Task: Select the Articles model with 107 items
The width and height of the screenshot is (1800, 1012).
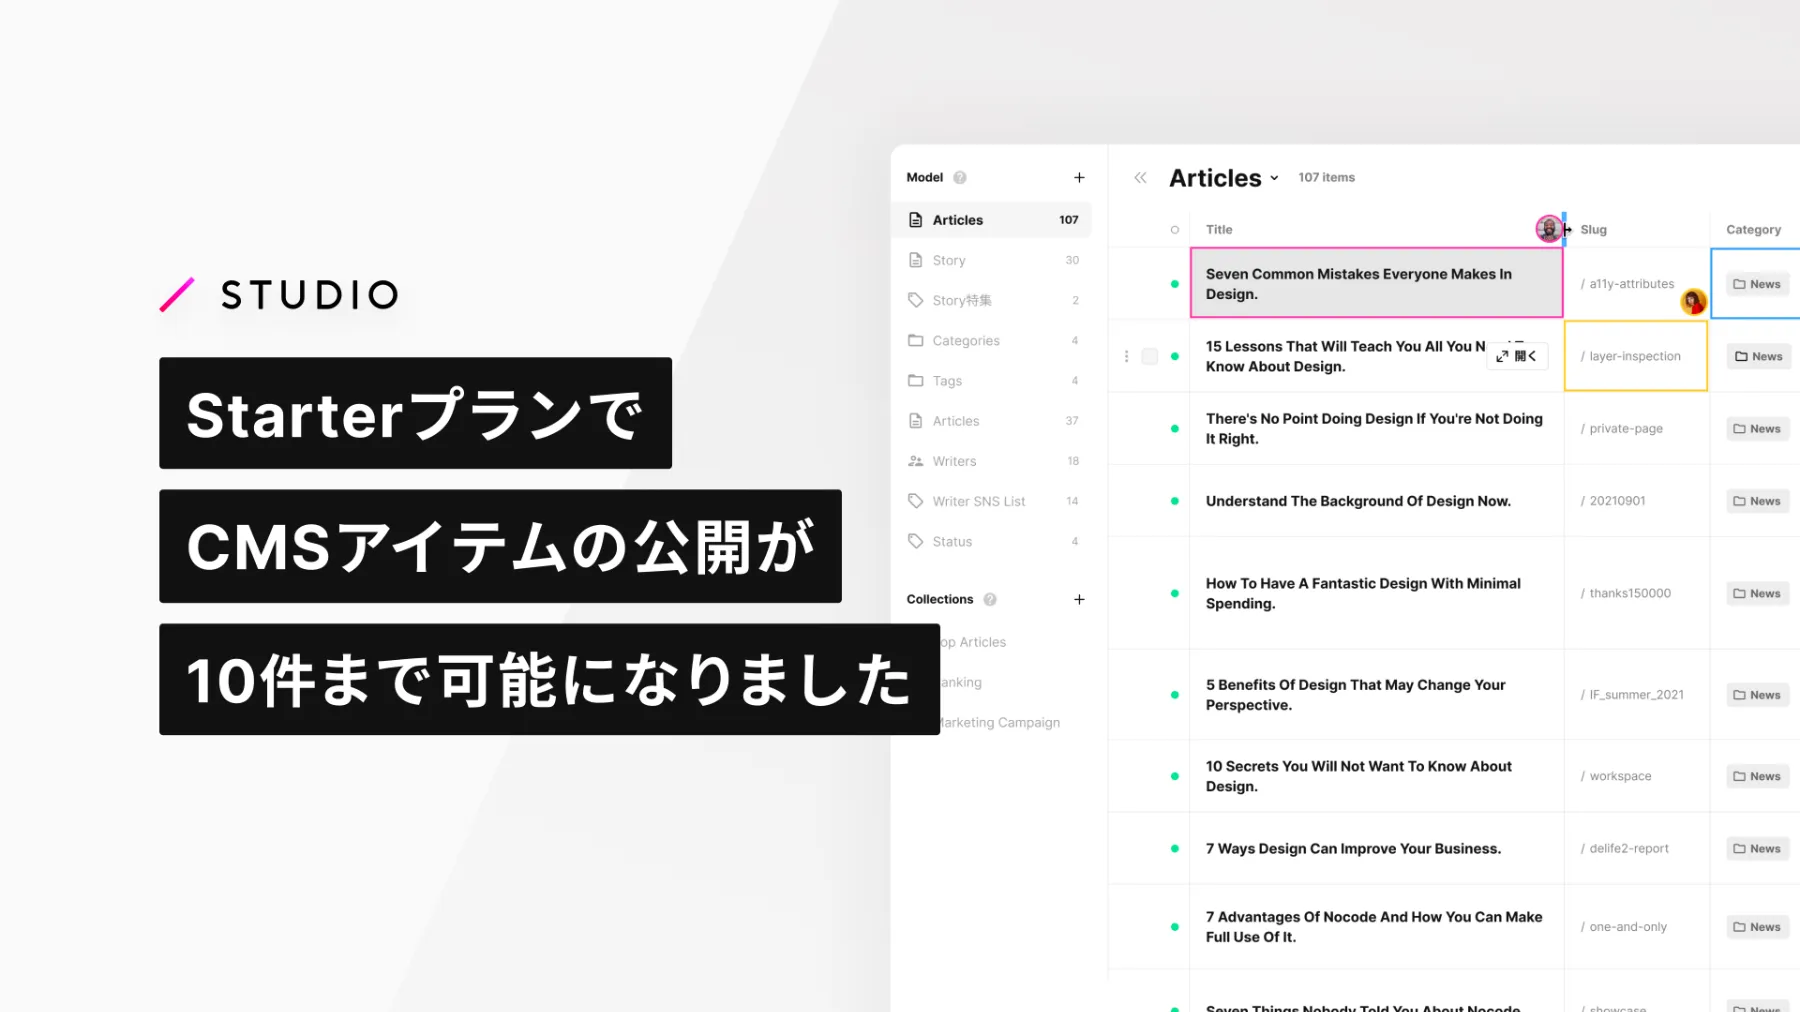Action: click(x=992, y=220)
